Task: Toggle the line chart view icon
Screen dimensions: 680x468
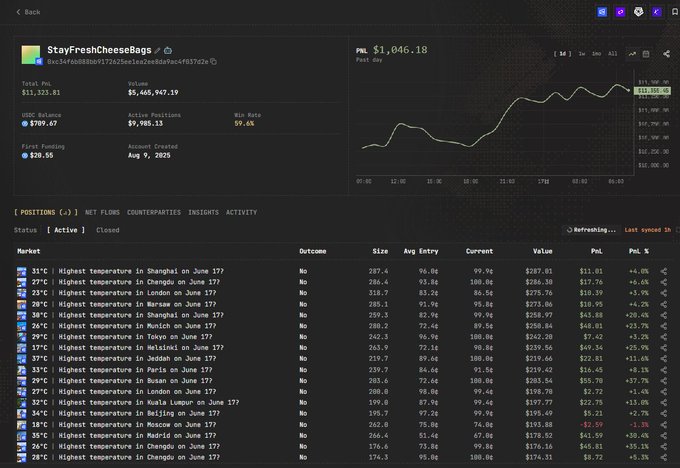Action: point(632,54)
